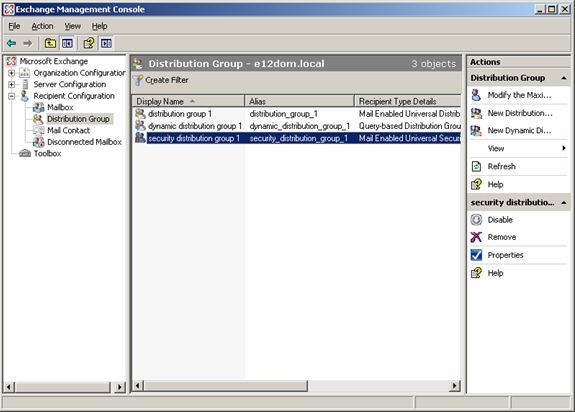Open the View submenu arrow

coord(564,148)
